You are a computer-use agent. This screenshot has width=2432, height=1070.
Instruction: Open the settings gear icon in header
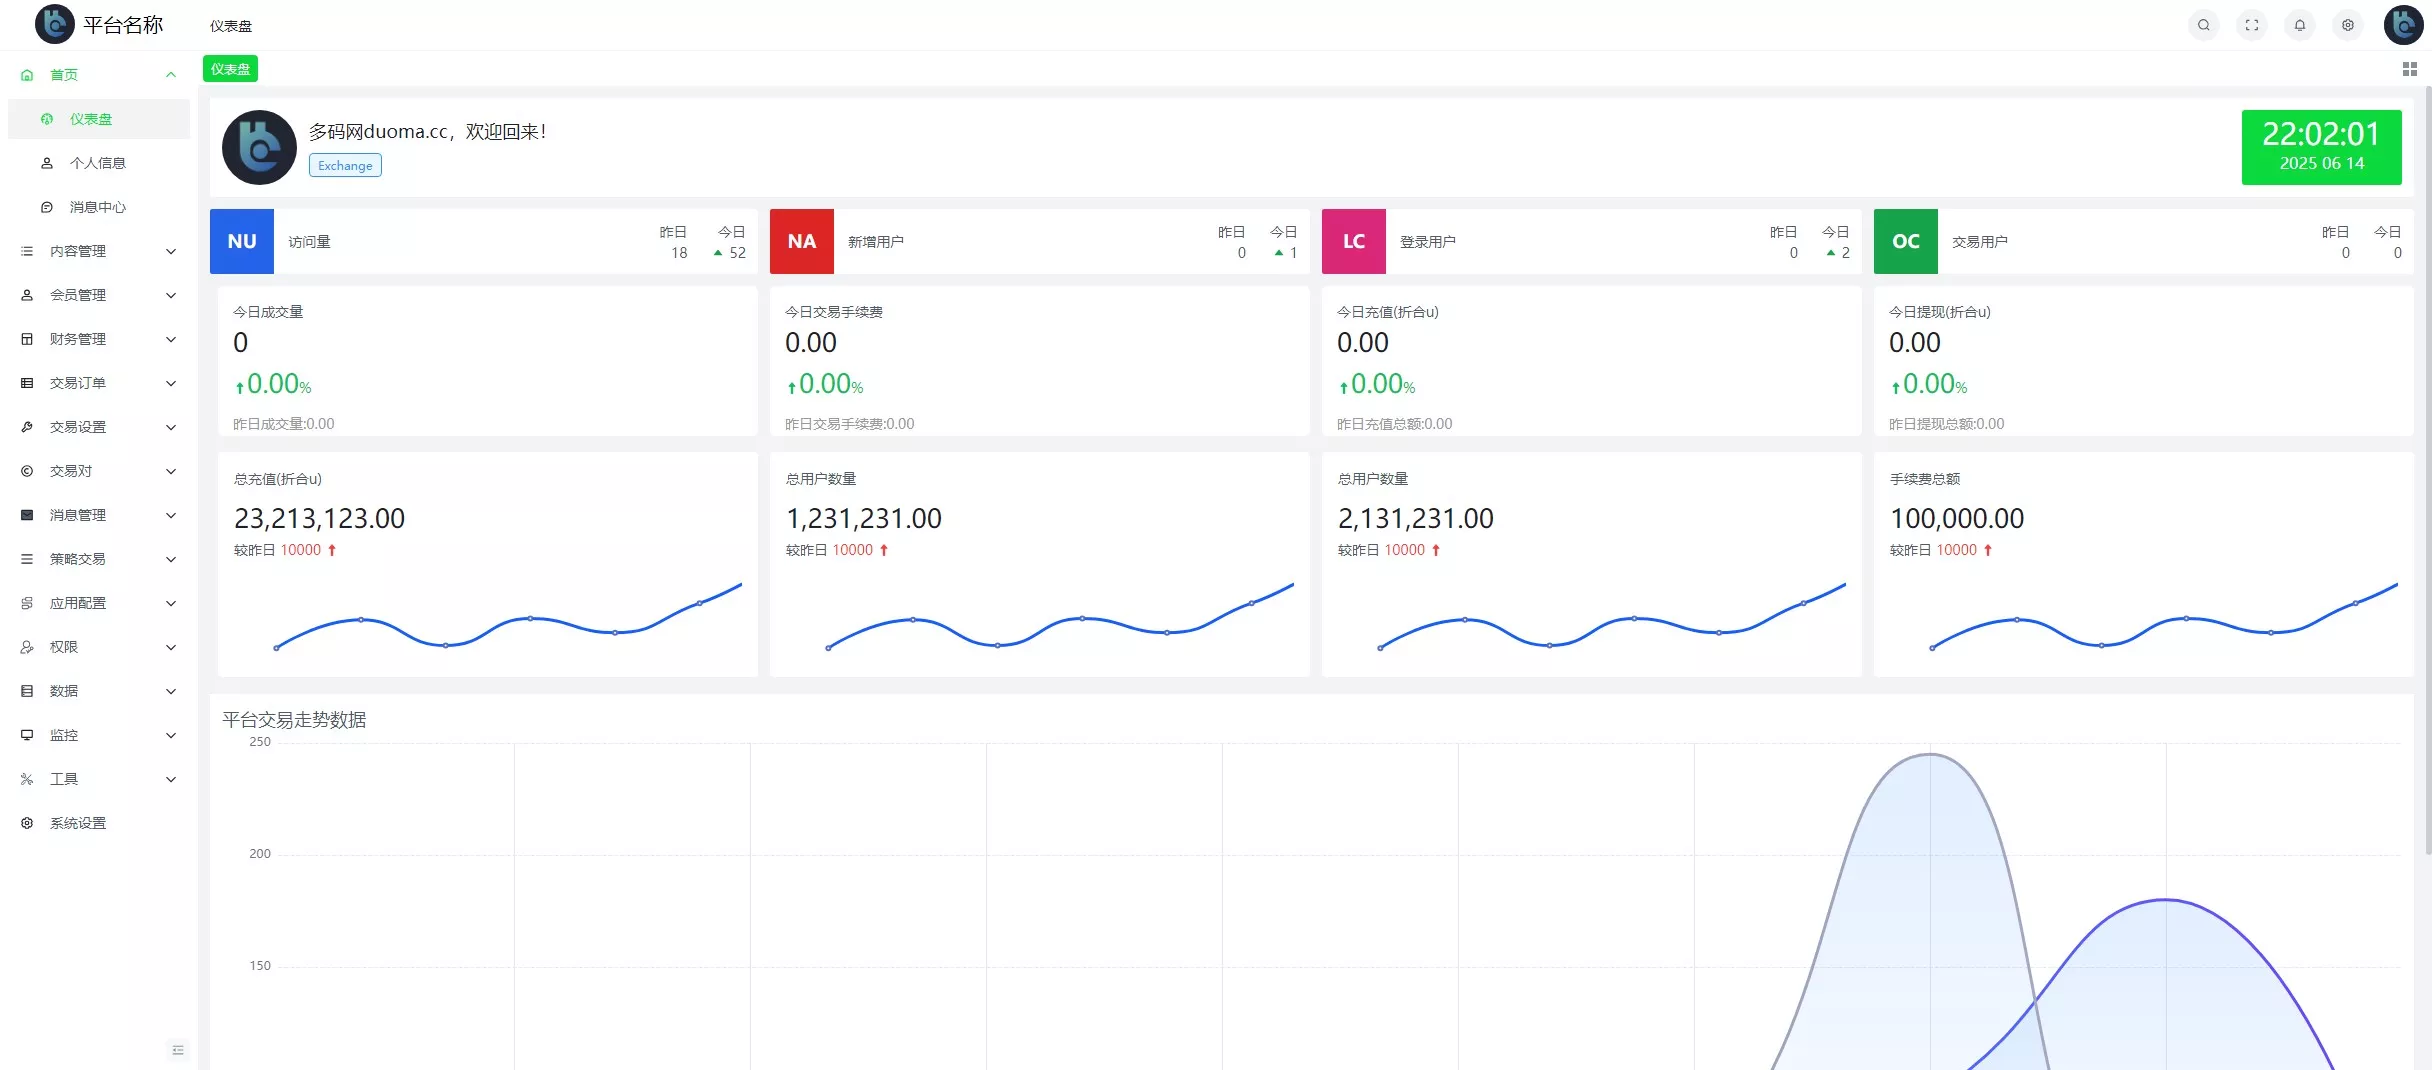pyautogui.click(x=2347, y=25)
